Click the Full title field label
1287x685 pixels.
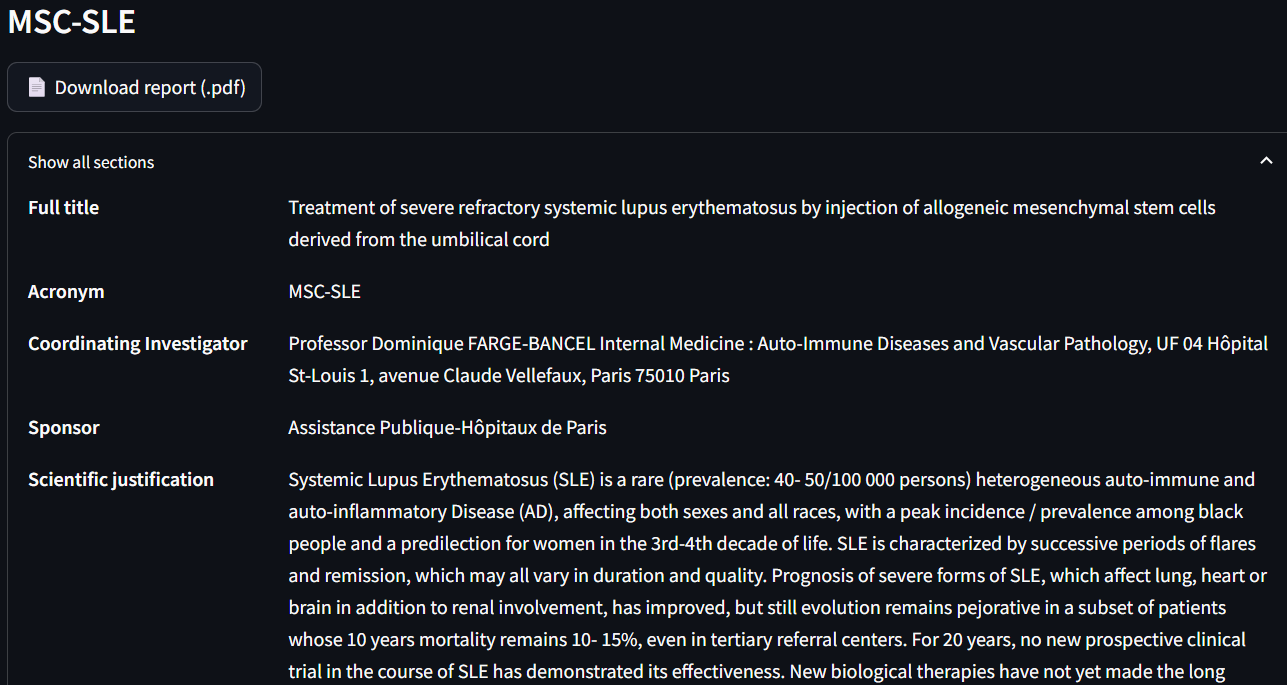tap(63, 207)
